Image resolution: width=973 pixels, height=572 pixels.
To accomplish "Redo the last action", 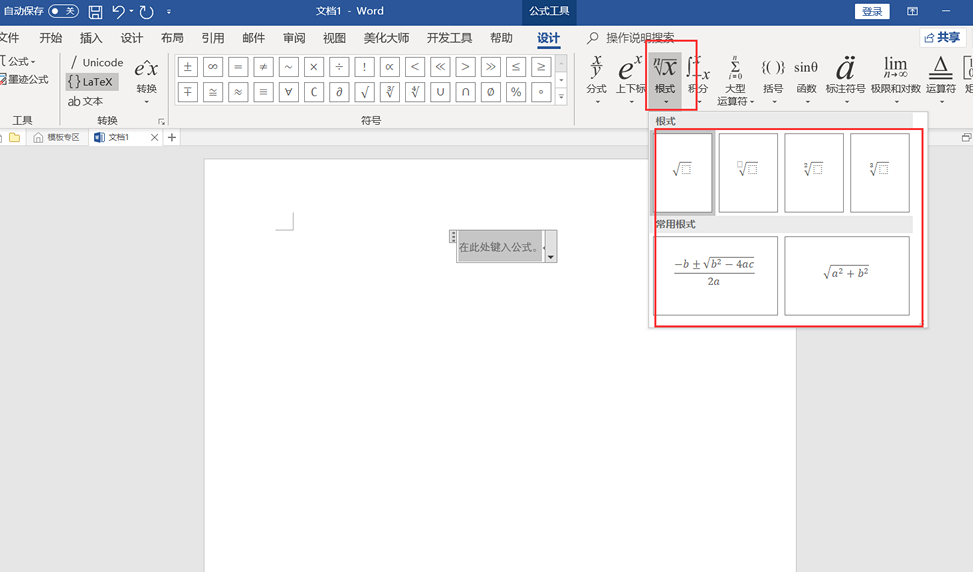I will (x=146, y=11).
